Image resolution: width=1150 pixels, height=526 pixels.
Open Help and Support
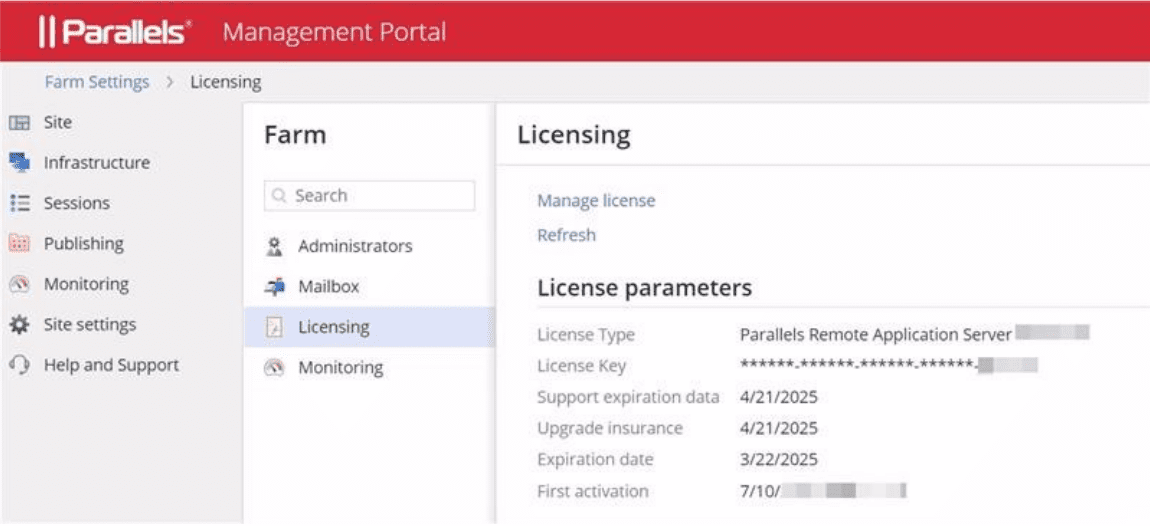tap(111, 365)
